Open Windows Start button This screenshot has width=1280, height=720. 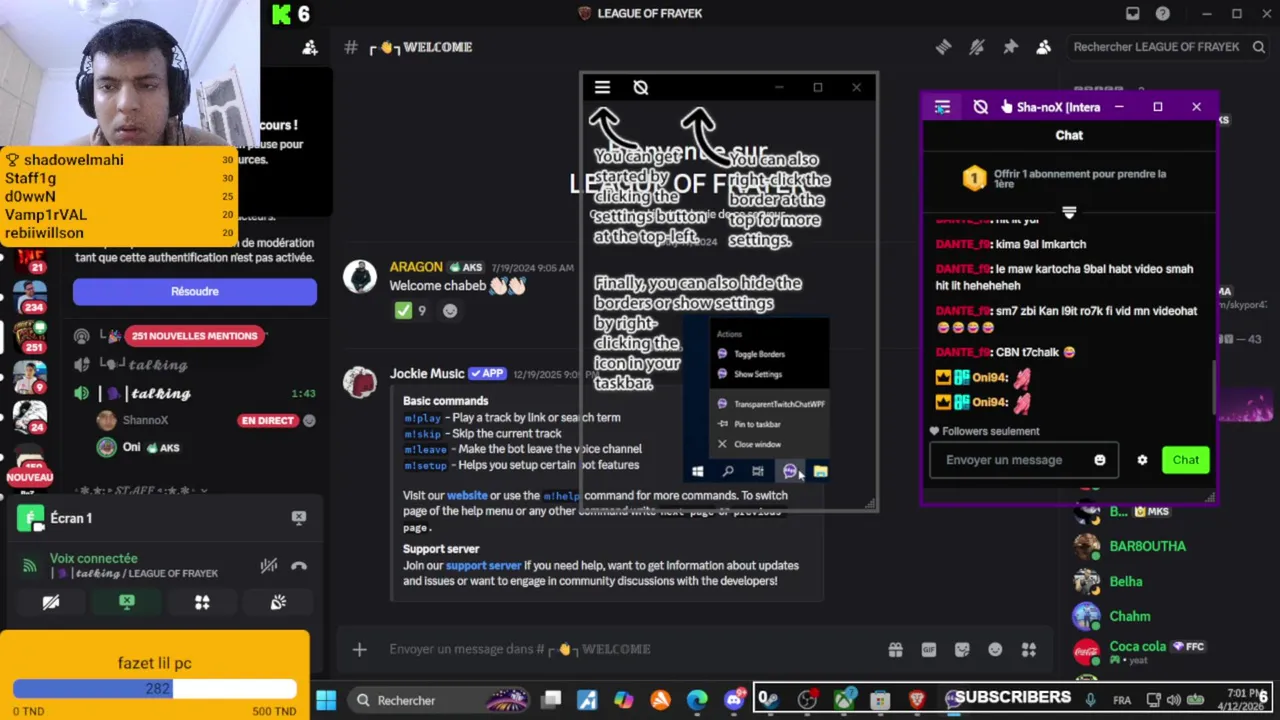(326, 700)
